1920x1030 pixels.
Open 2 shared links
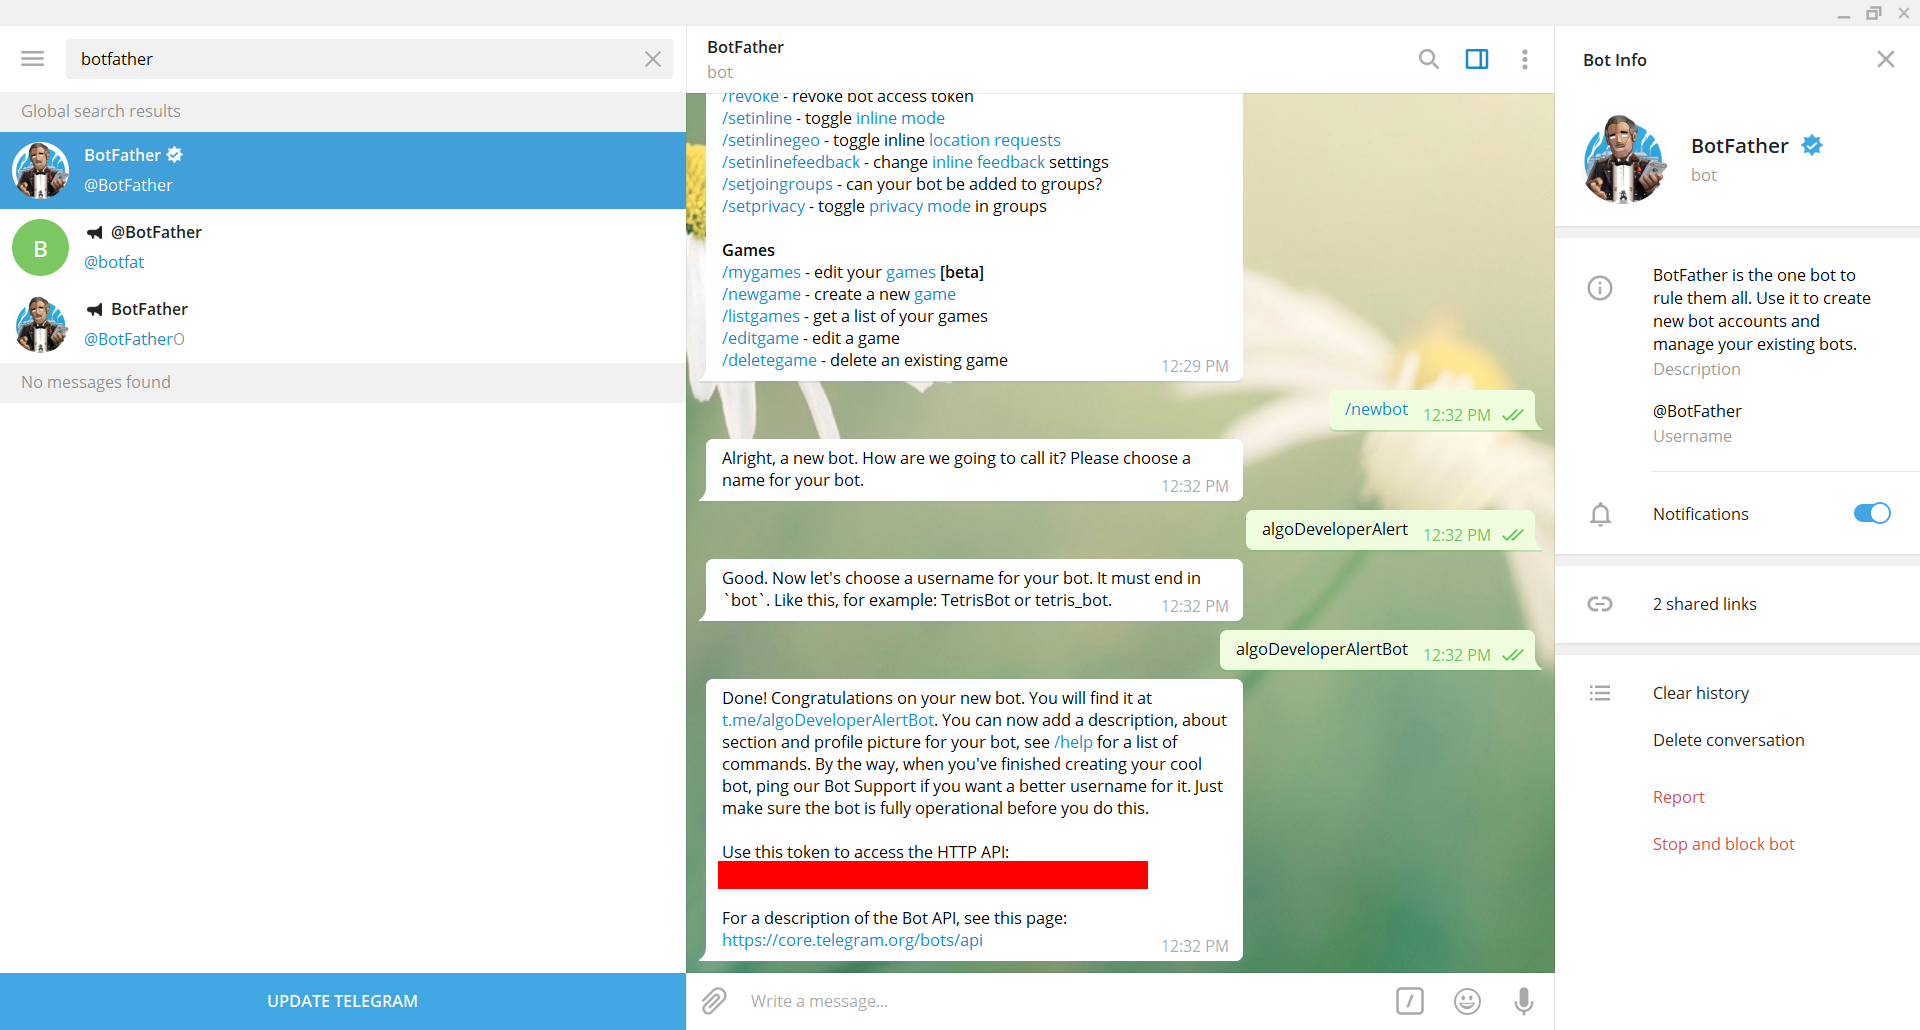[1704, 604]
